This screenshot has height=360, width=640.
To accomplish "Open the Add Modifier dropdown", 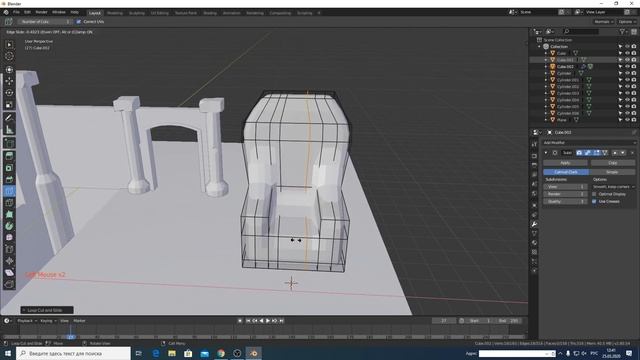I will (x=589, y=143).
